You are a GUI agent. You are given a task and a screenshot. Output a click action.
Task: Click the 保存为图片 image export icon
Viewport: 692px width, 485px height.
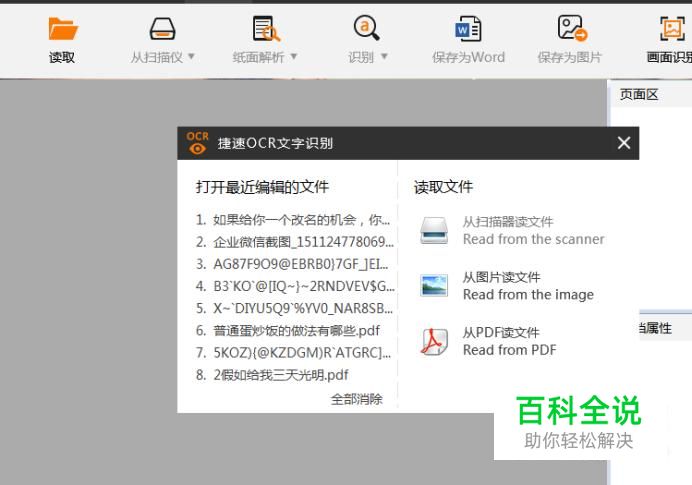(x=572, y=28)
